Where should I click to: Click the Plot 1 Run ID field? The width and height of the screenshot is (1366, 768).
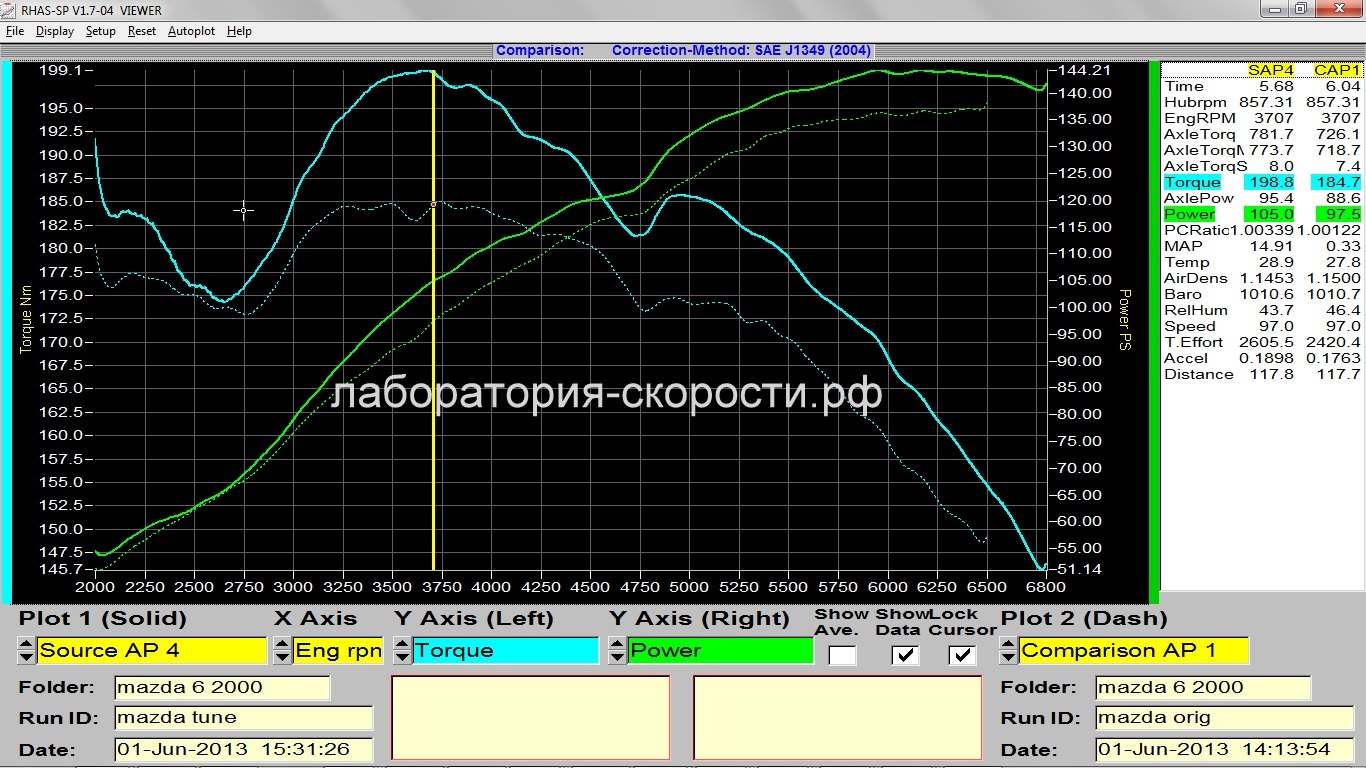[243, 718]
